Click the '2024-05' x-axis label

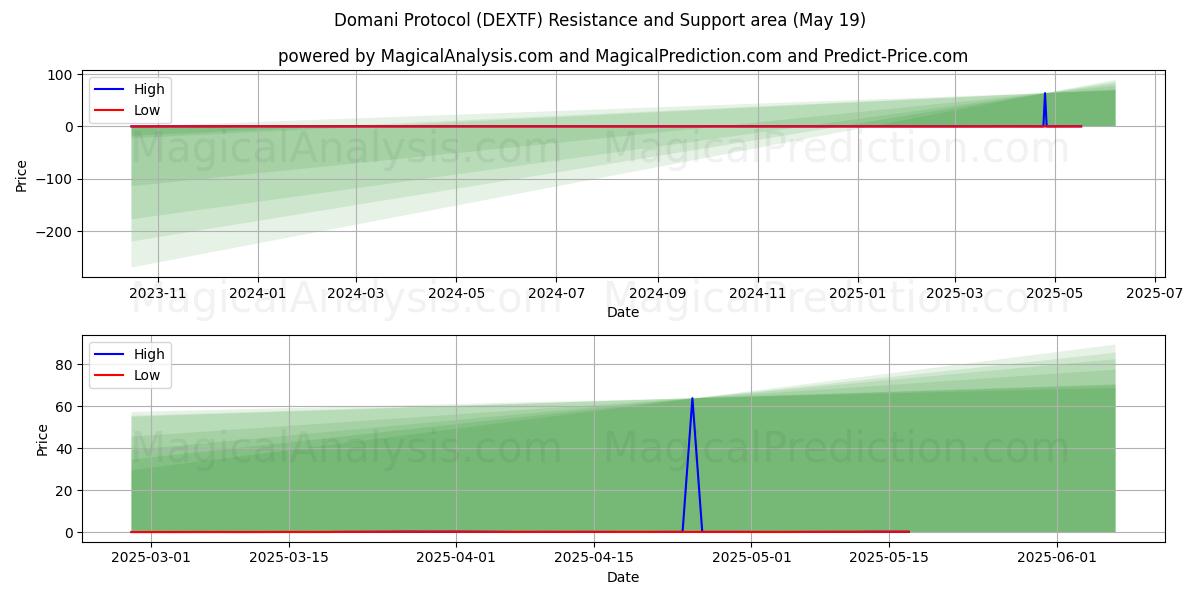[456, 293]
